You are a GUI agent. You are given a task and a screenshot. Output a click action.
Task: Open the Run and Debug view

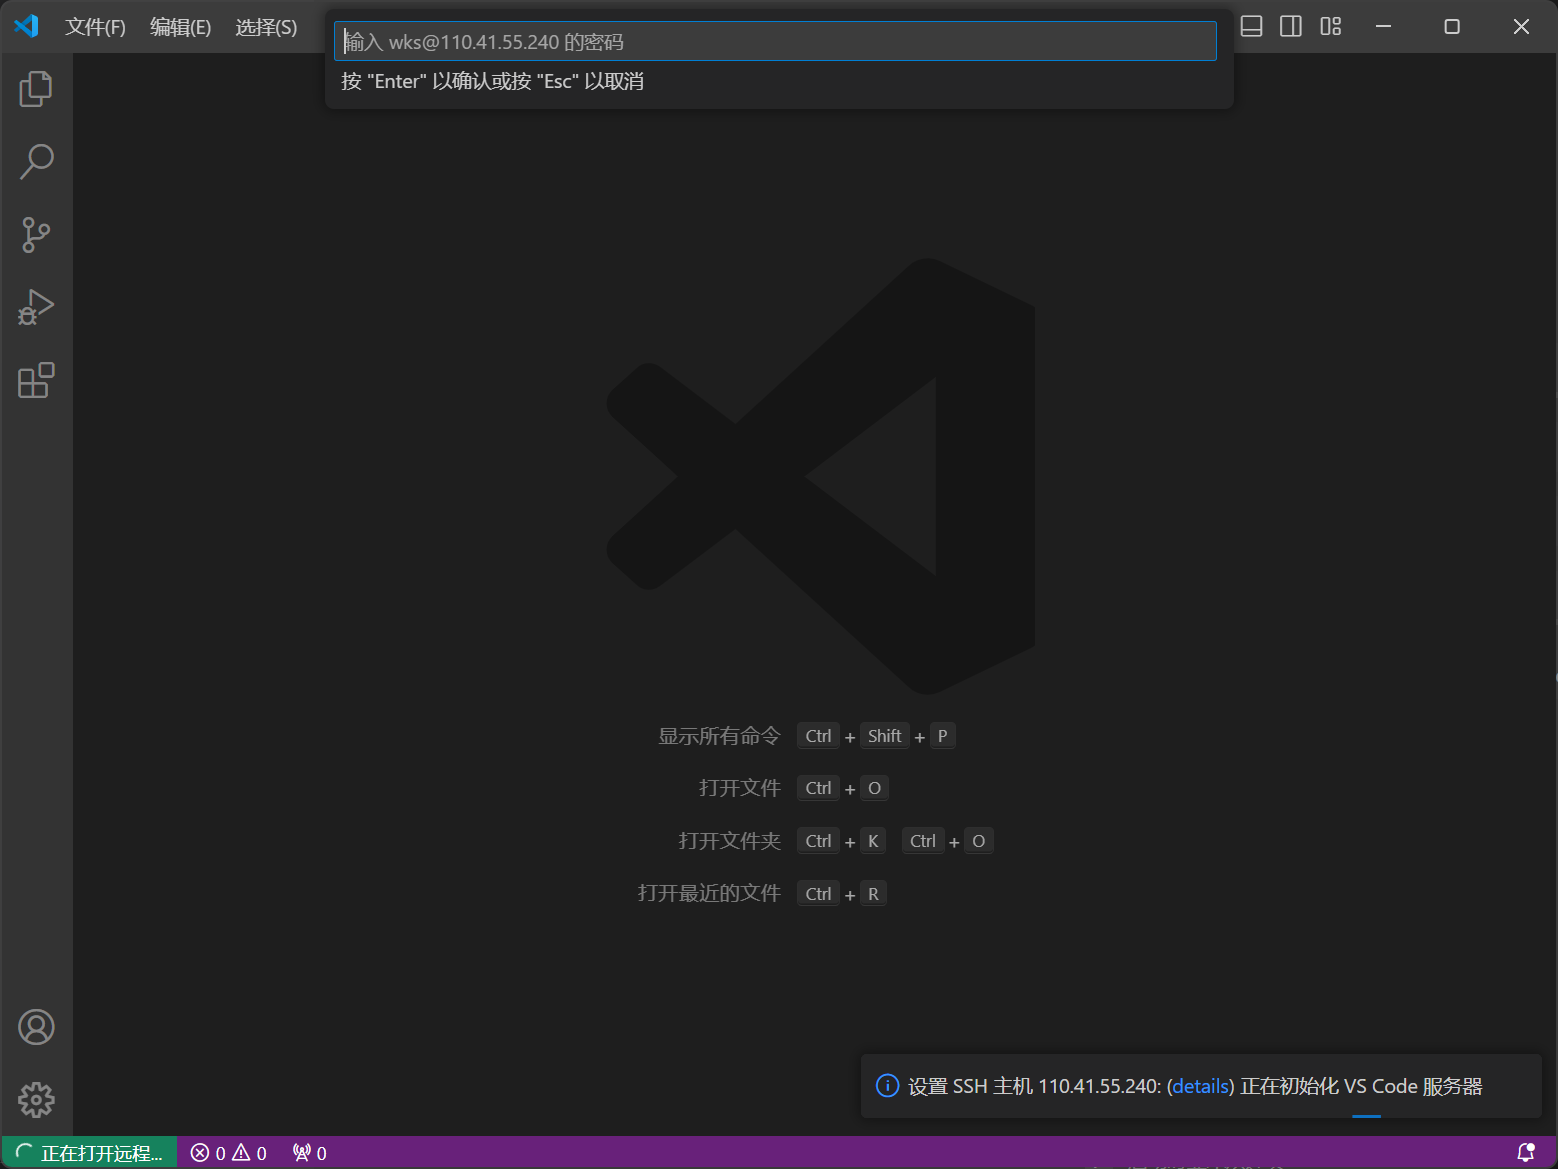pyautogui.click(x=36, y=307)
